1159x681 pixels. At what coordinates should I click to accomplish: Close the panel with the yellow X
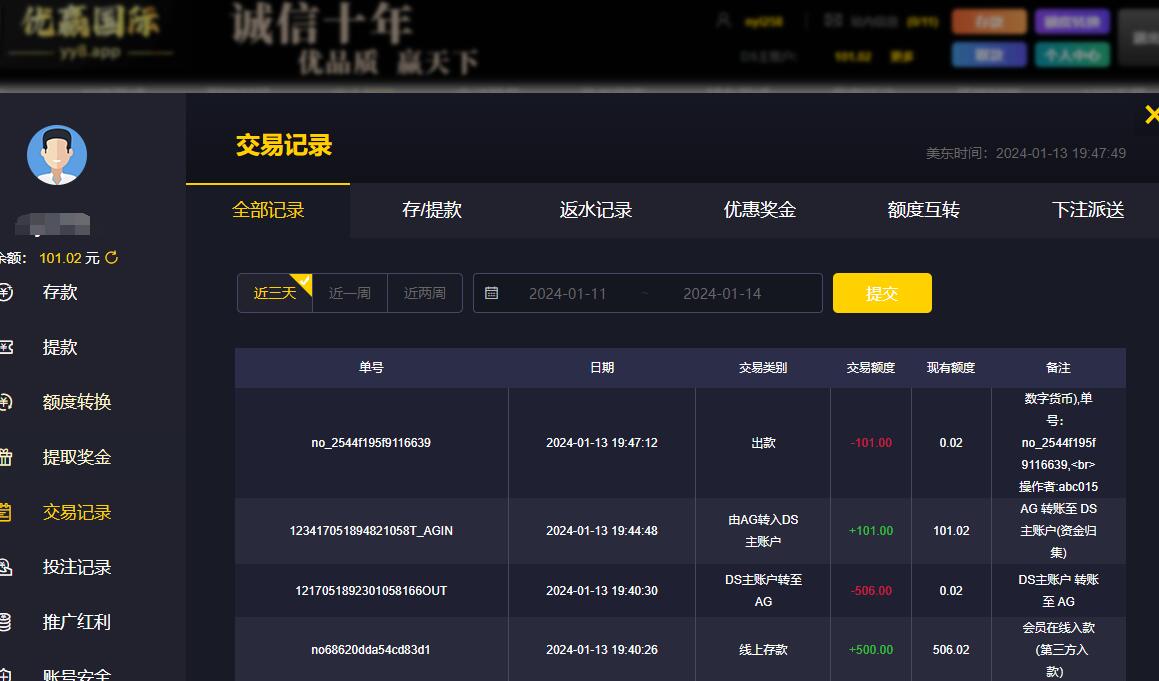tap(1151, 116)
